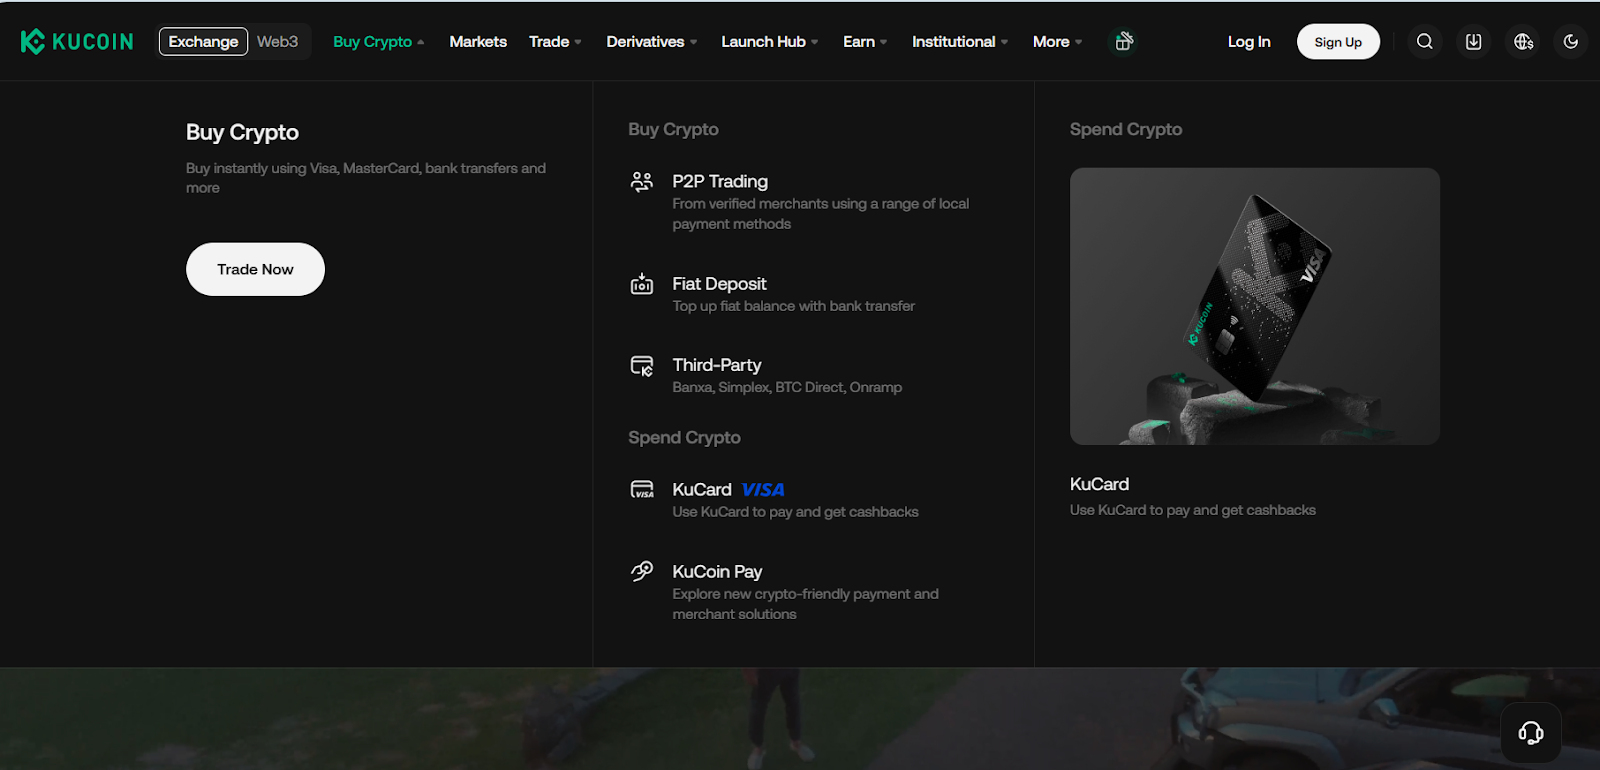Viewport: 1600px width, 770px height.
Task: Expand the Derivatives dropdown
Action: (x=651, y=41)
